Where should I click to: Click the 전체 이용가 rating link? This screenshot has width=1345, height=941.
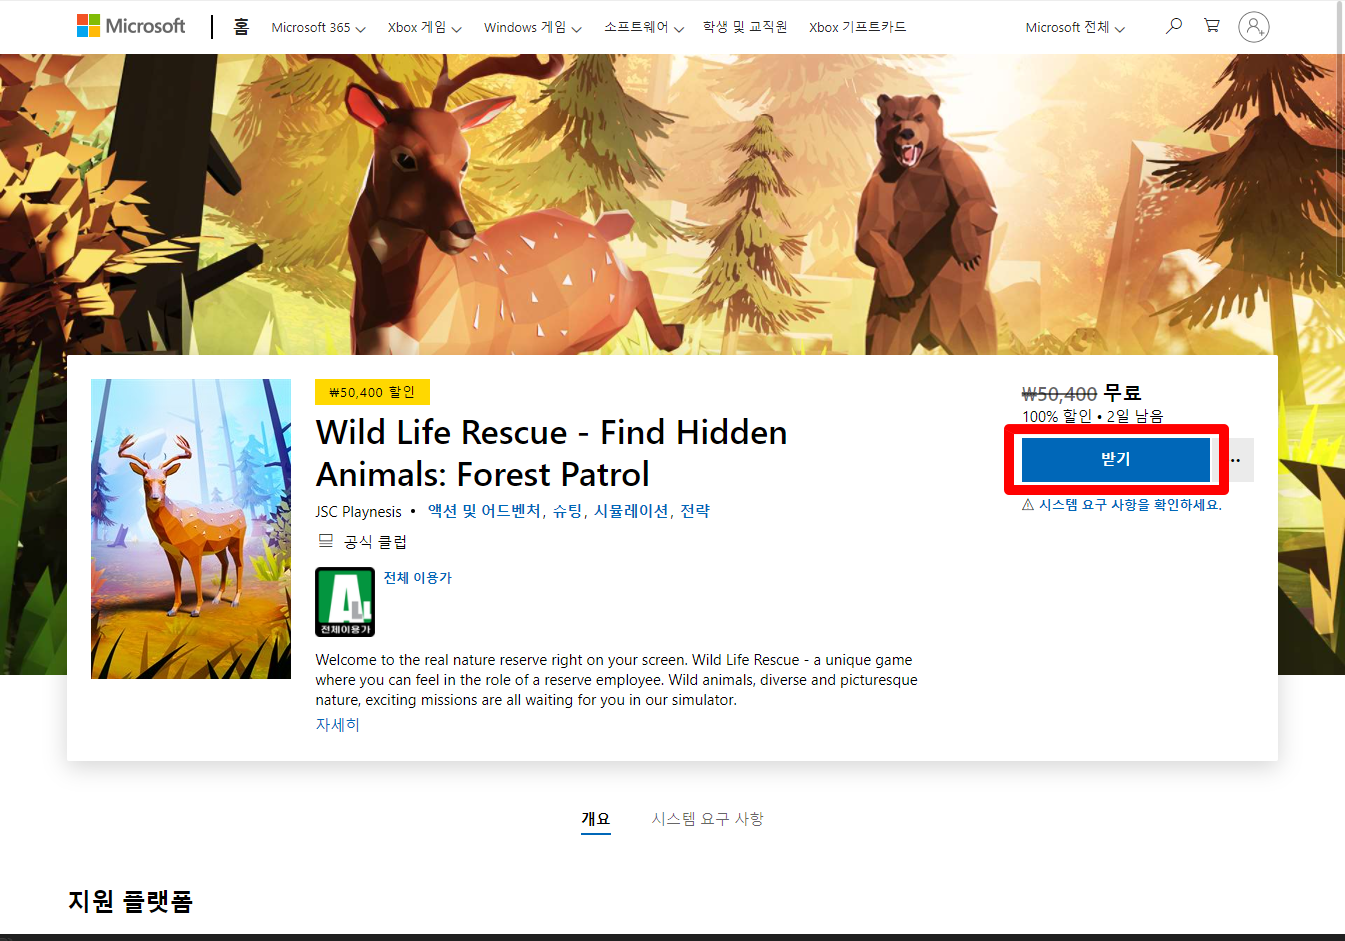[418, 578]
